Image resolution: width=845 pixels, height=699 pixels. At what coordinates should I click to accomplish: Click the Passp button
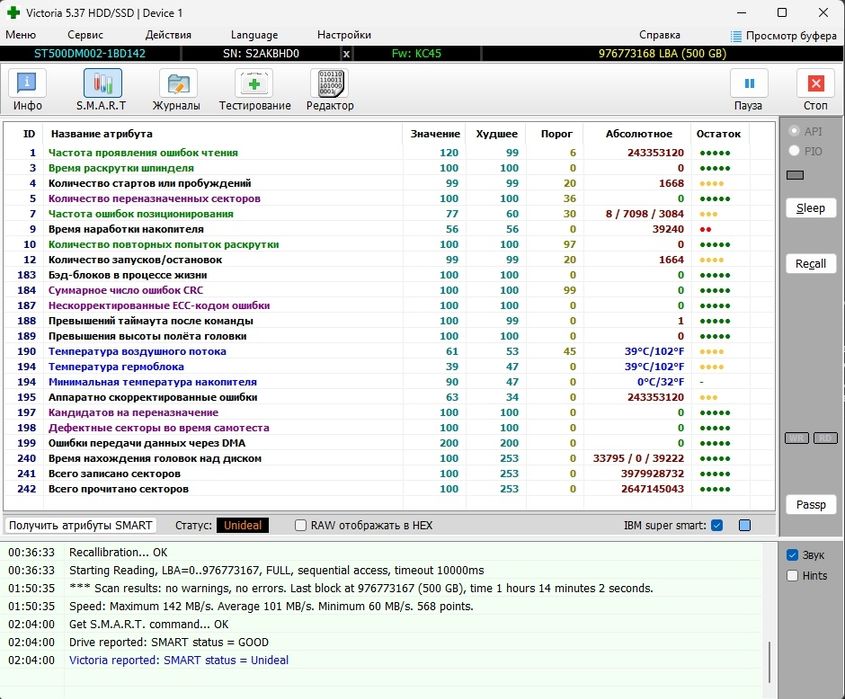[811, 505]
